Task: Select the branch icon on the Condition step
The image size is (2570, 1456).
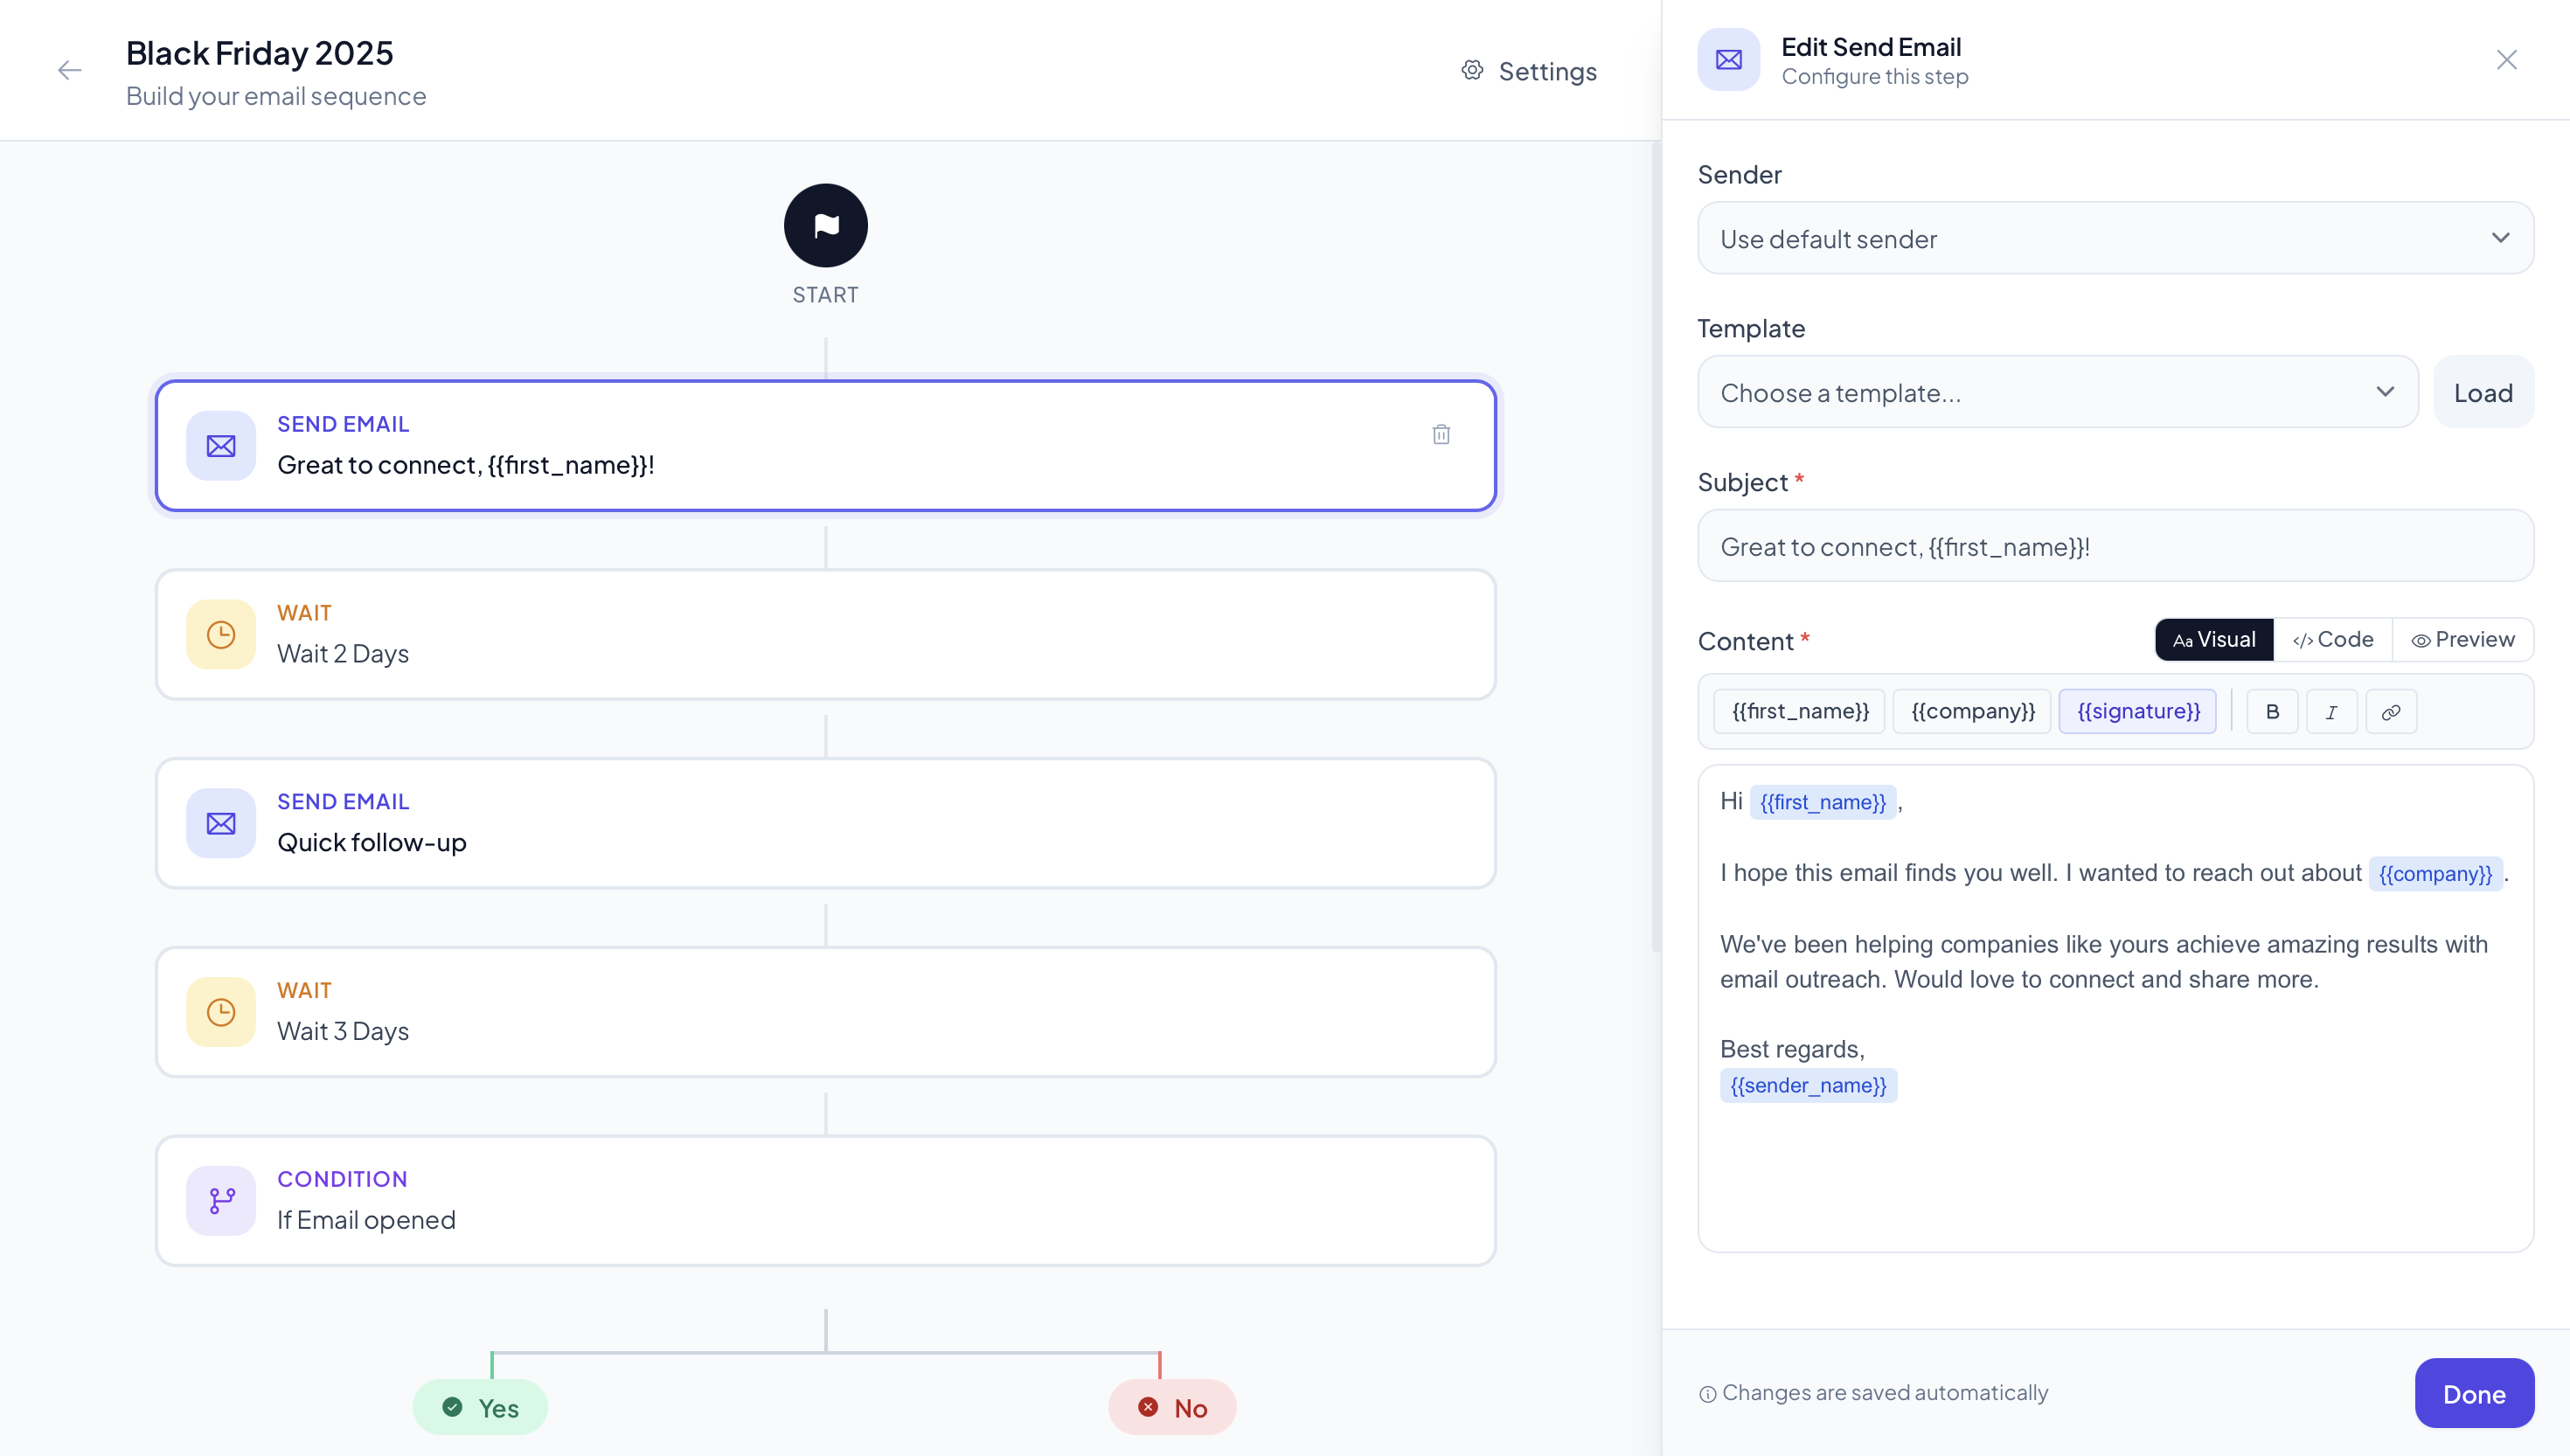Action: pos(220,1200)
